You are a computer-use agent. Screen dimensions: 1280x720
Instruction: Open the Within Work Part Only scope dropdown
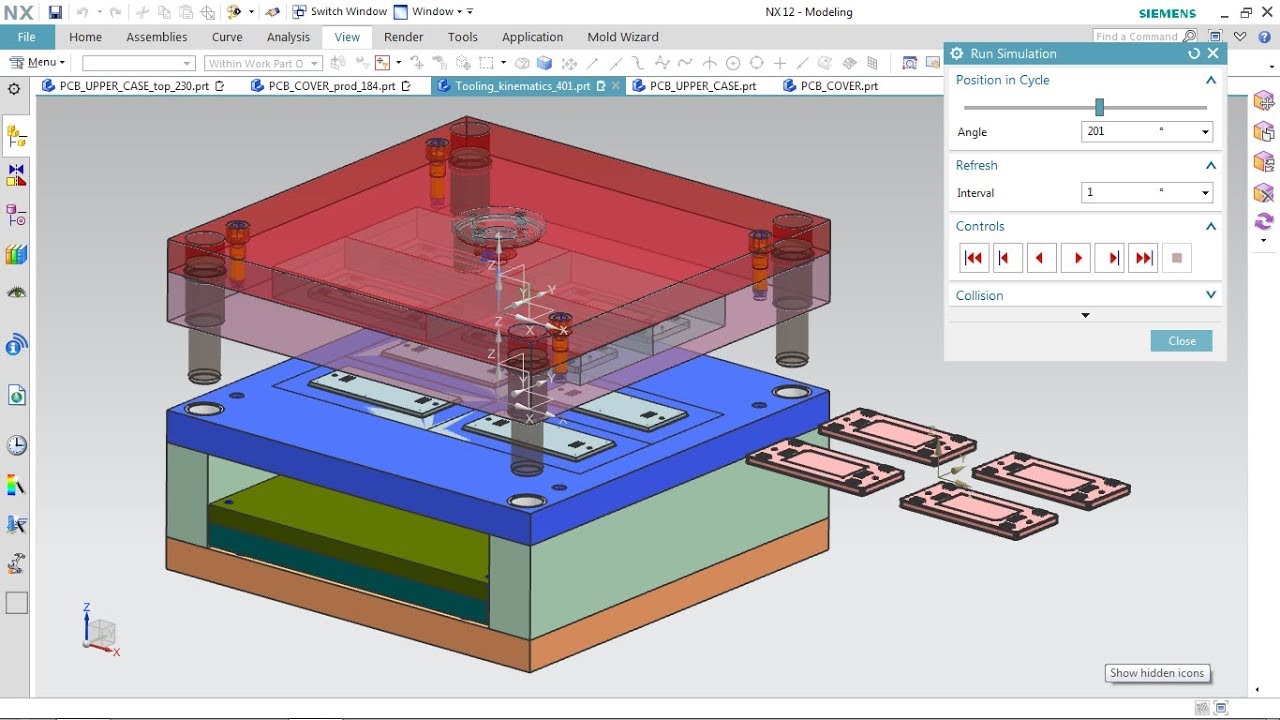point(264,63)
